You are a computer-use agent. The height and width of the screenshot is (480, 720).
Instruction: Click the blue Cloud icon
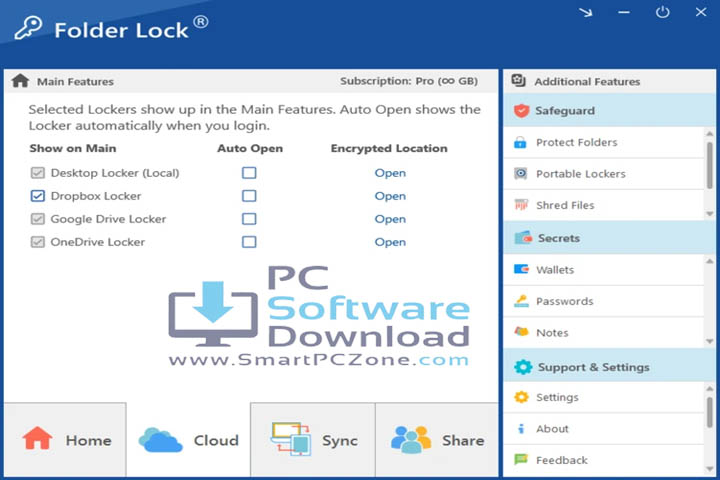[x=160, y=440]
